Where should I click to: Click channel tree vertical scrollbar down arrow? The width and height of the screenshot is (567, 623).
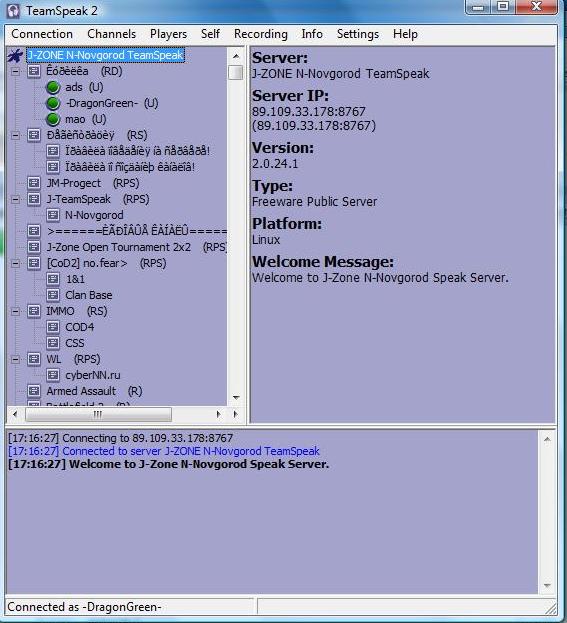tap(236, 398)
